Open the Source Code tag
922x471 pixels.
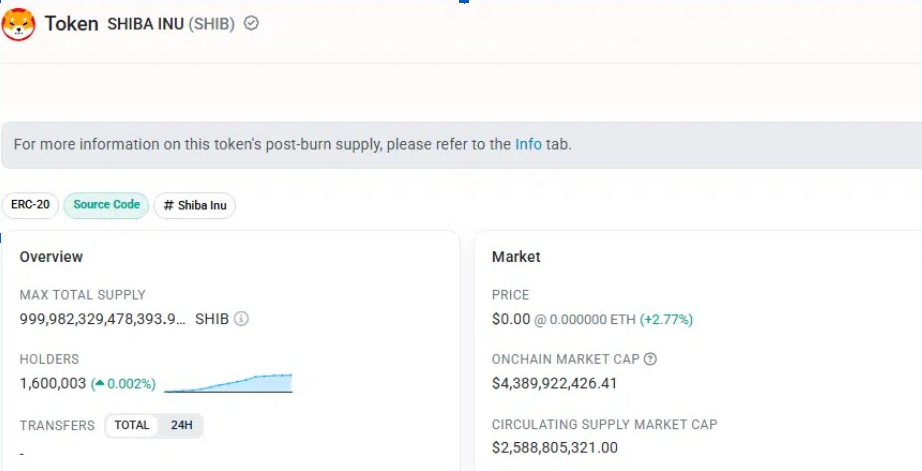pos(106,205)
